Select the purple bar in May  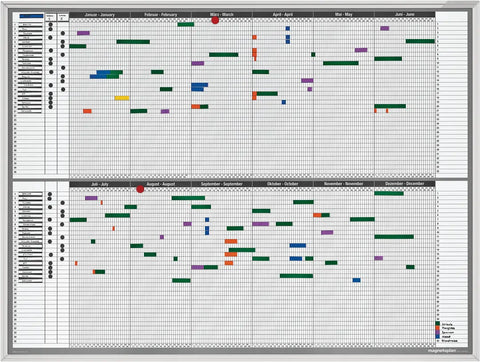coord(361,50)
